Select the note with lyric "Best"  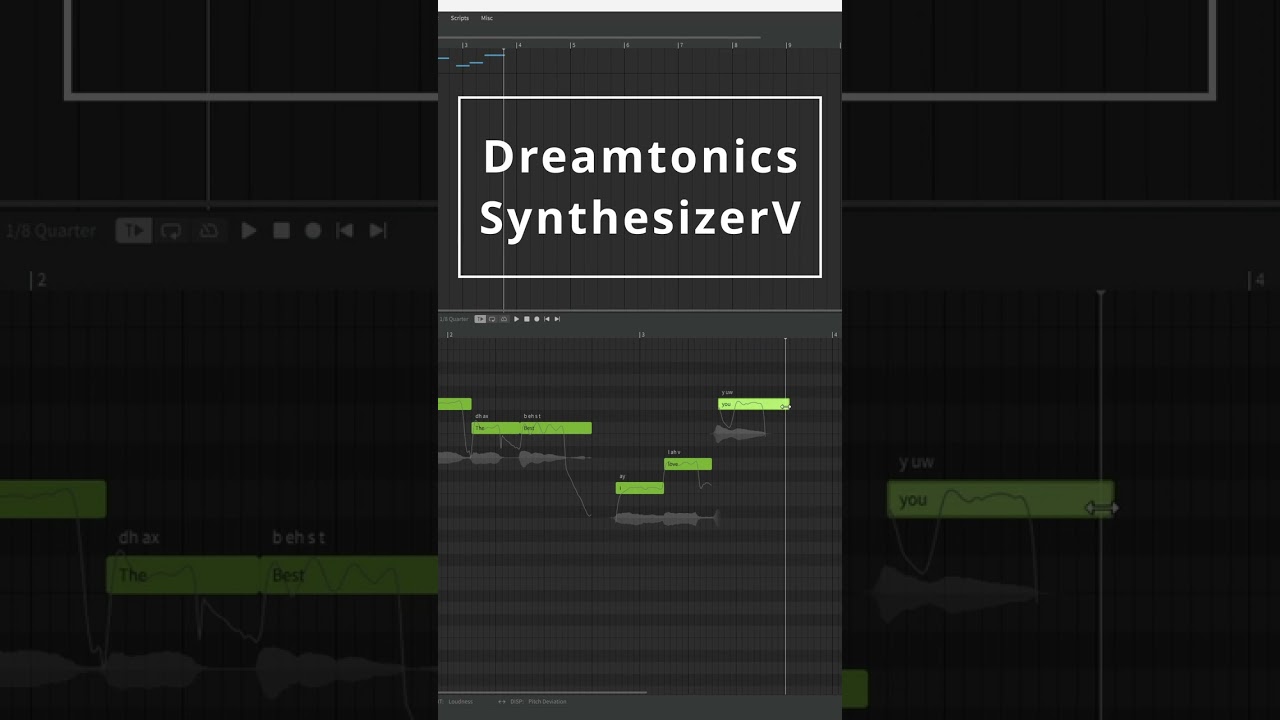(x=556, y=428)
